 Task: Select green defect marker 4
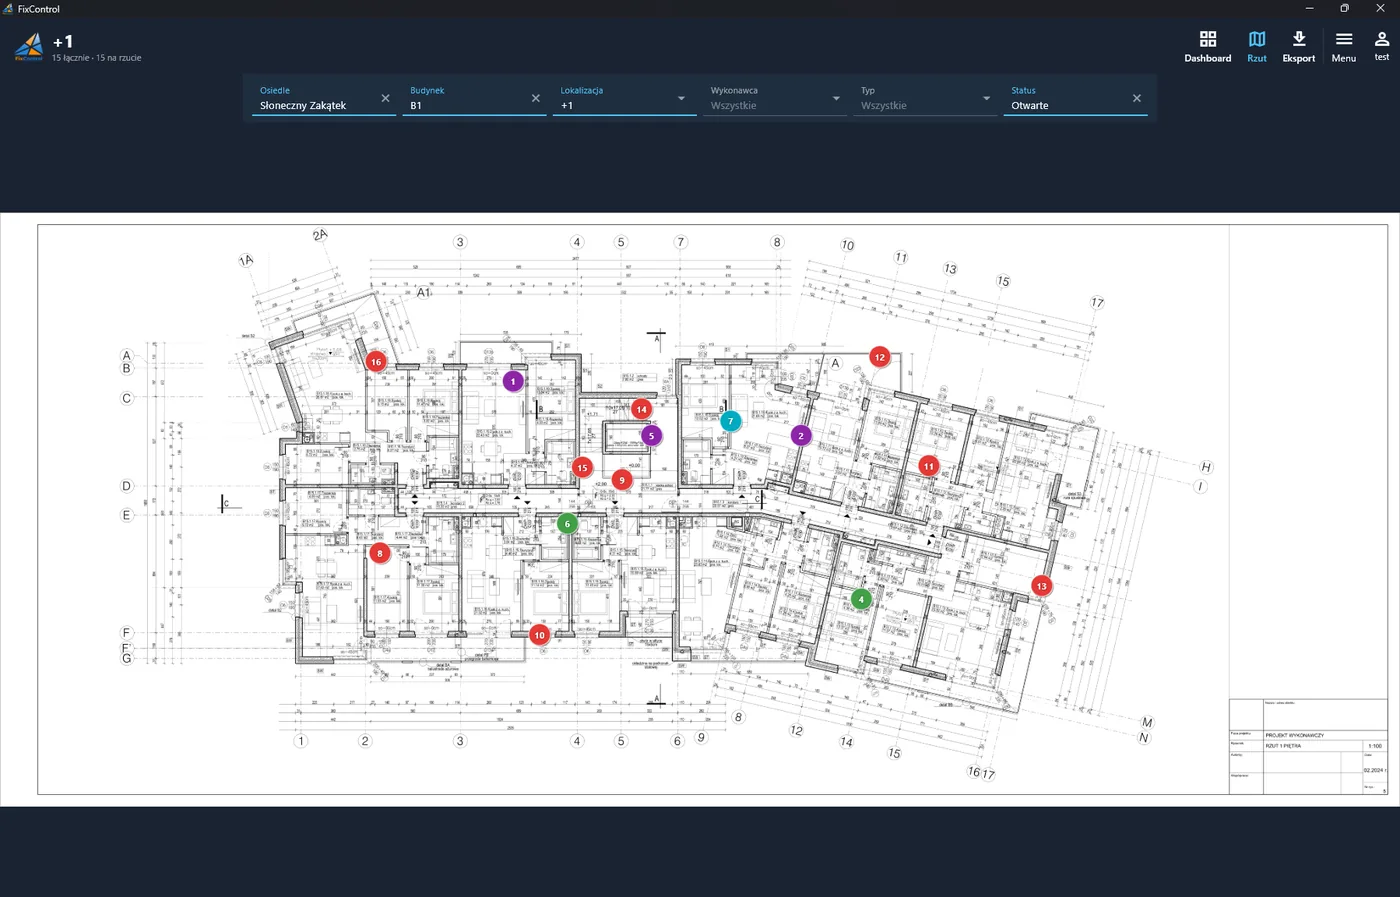pos(861,599)
